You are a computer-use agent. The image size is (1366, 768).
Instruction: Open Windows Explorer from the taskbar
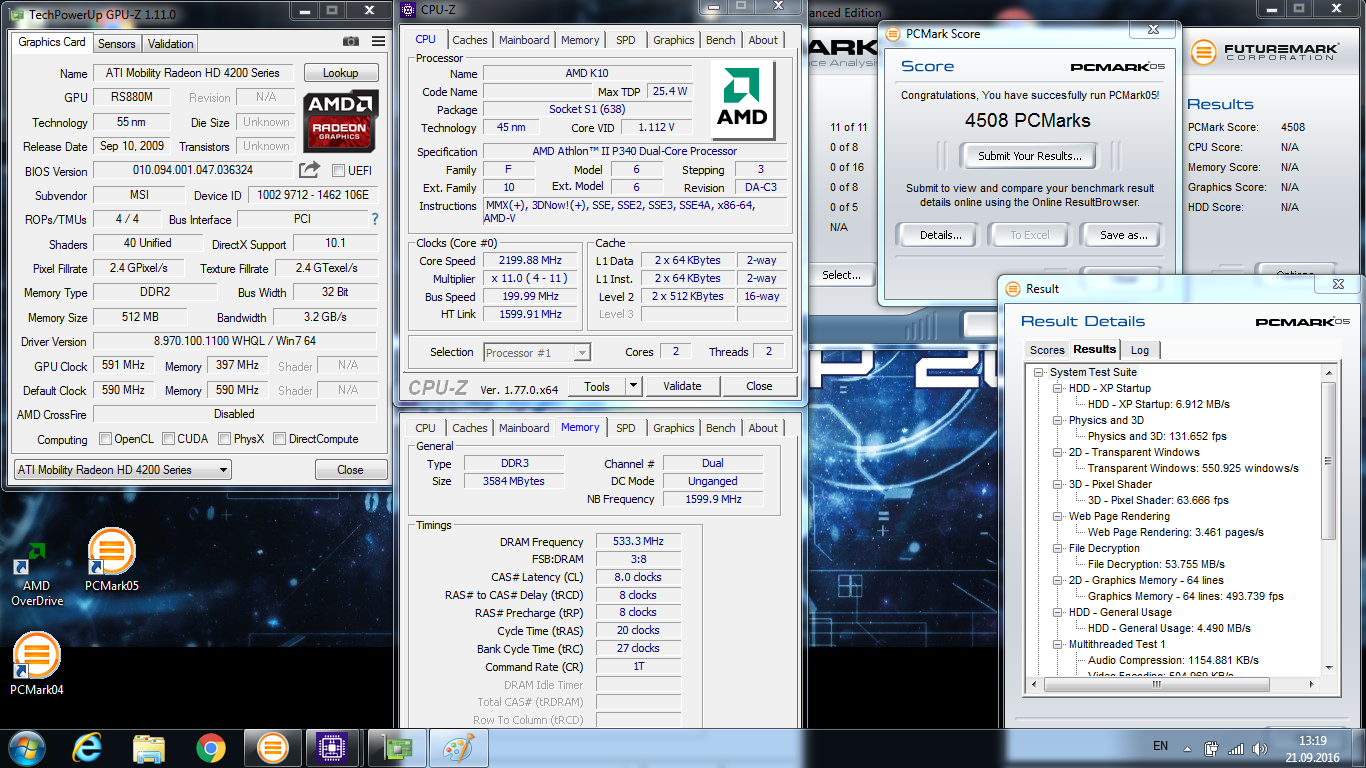point(149,748)
